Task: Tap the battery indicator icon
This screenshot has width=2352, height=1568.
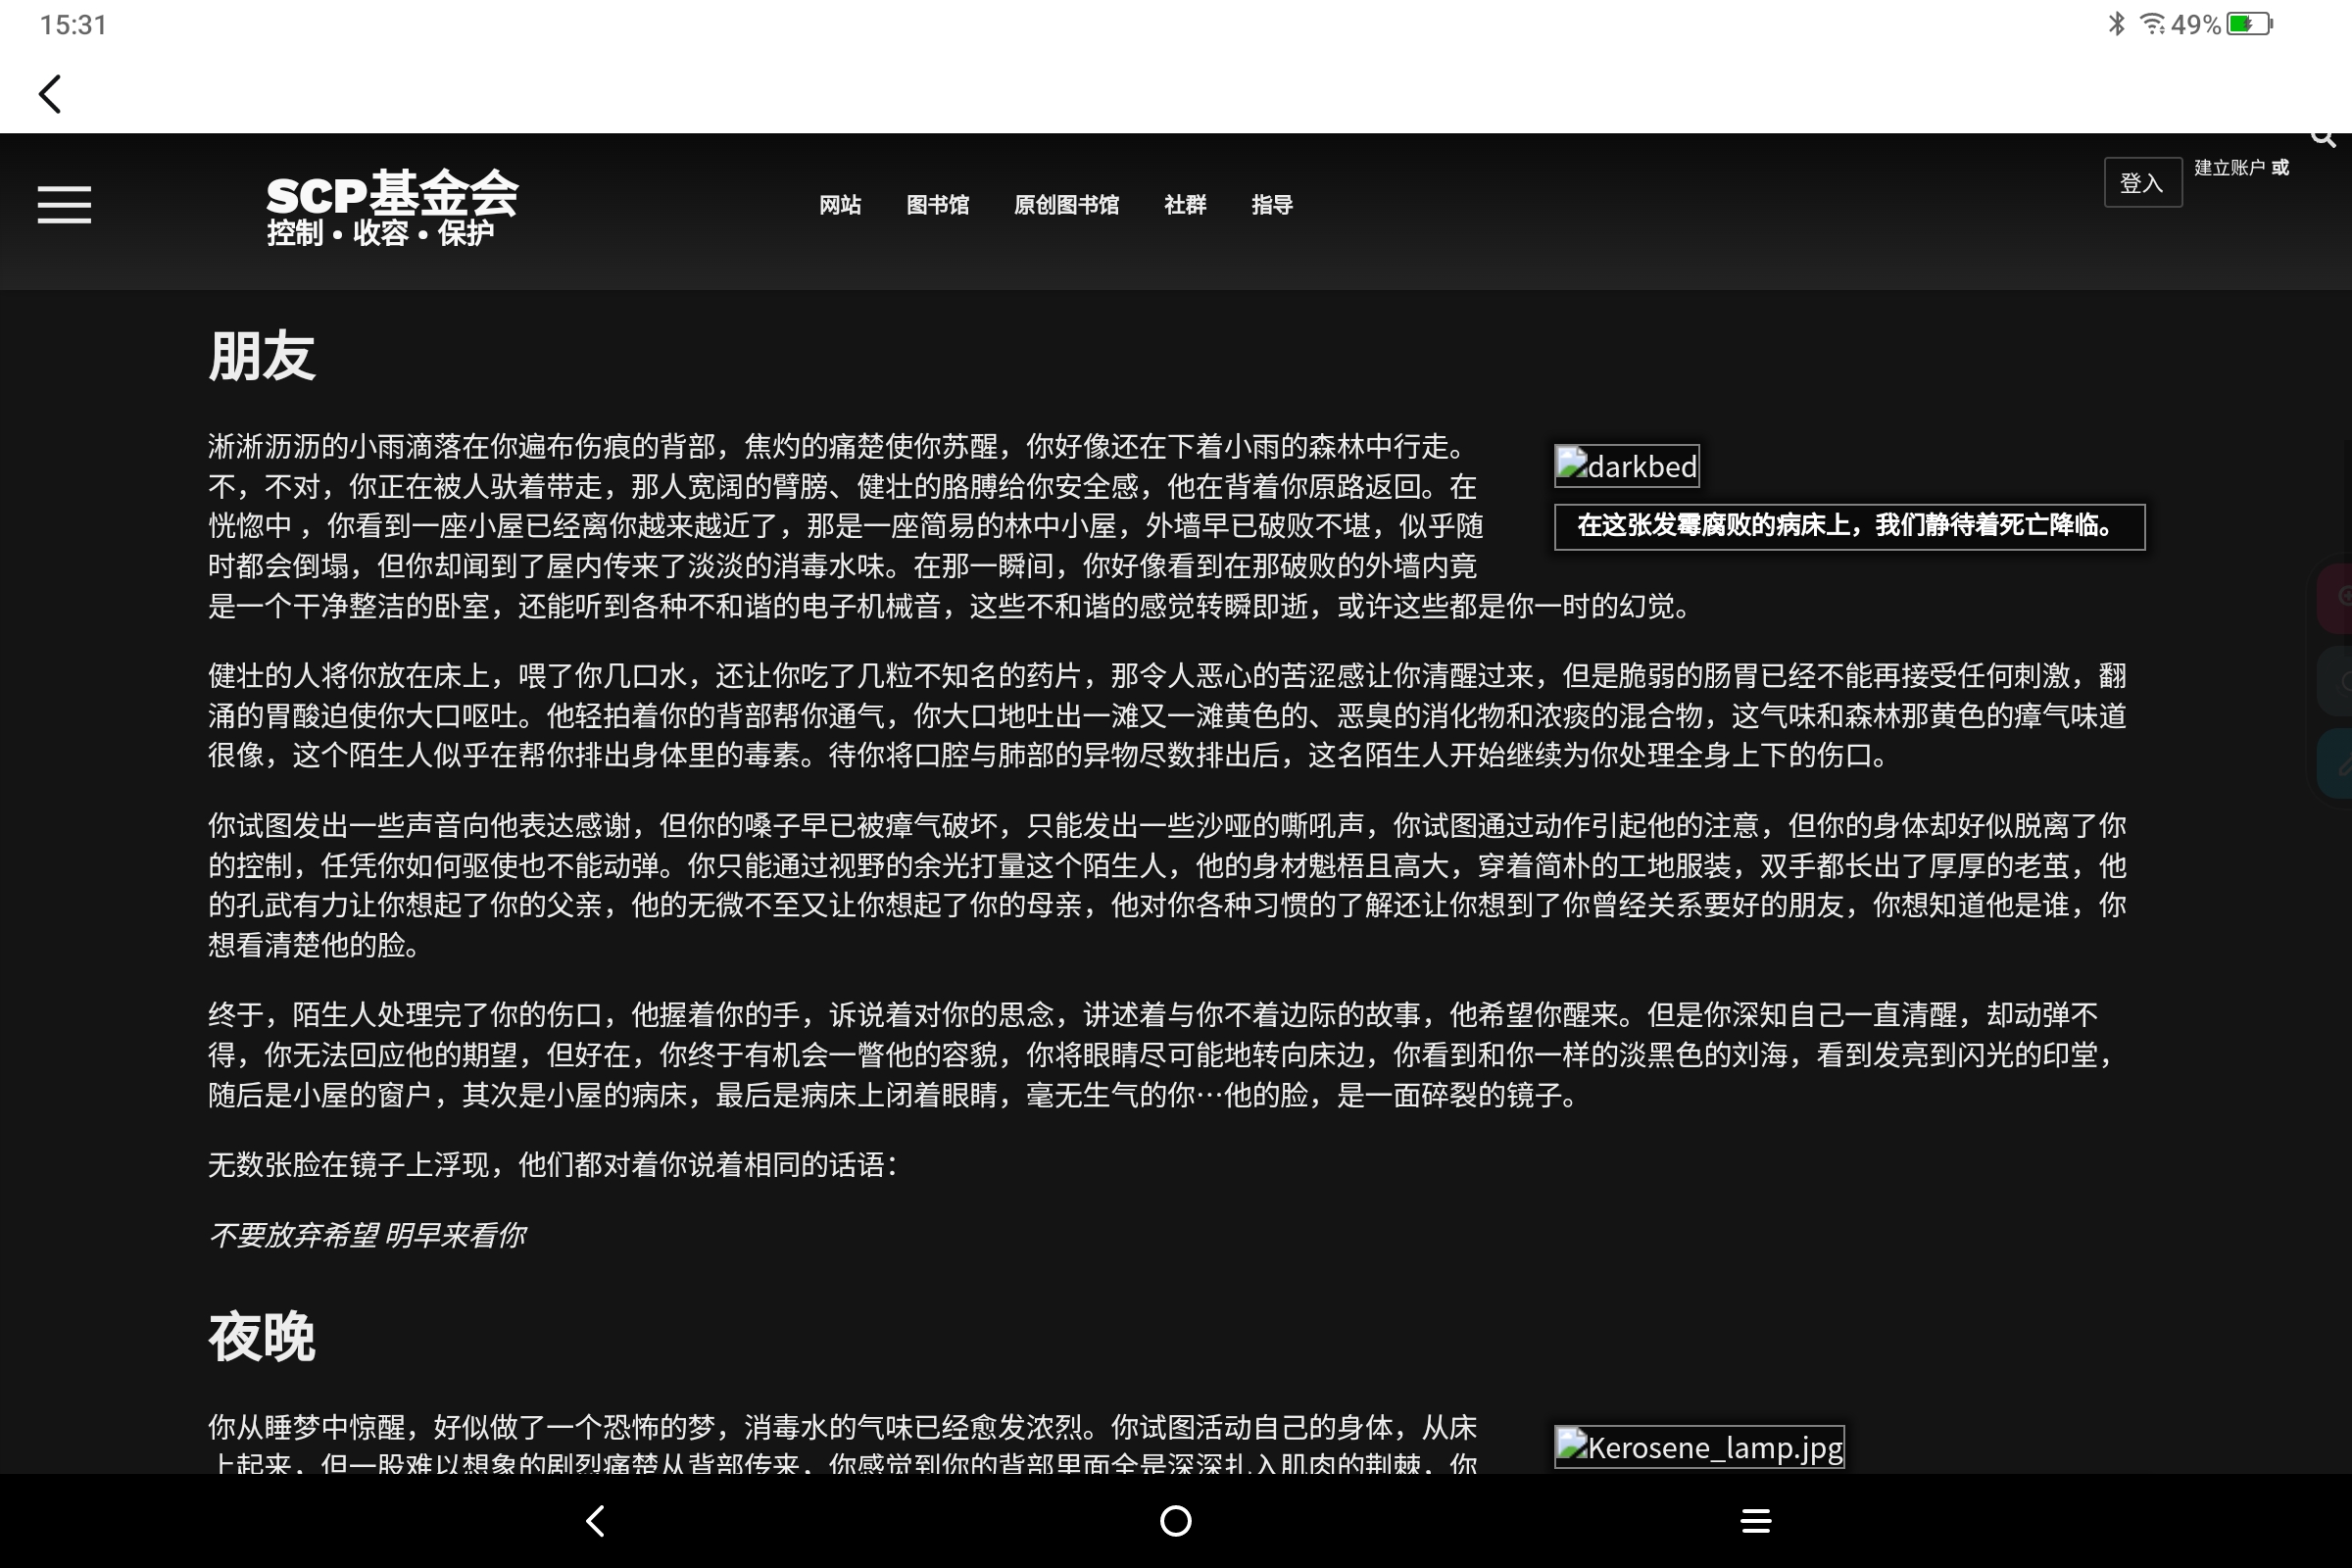Action: [x=2250, y=24]
